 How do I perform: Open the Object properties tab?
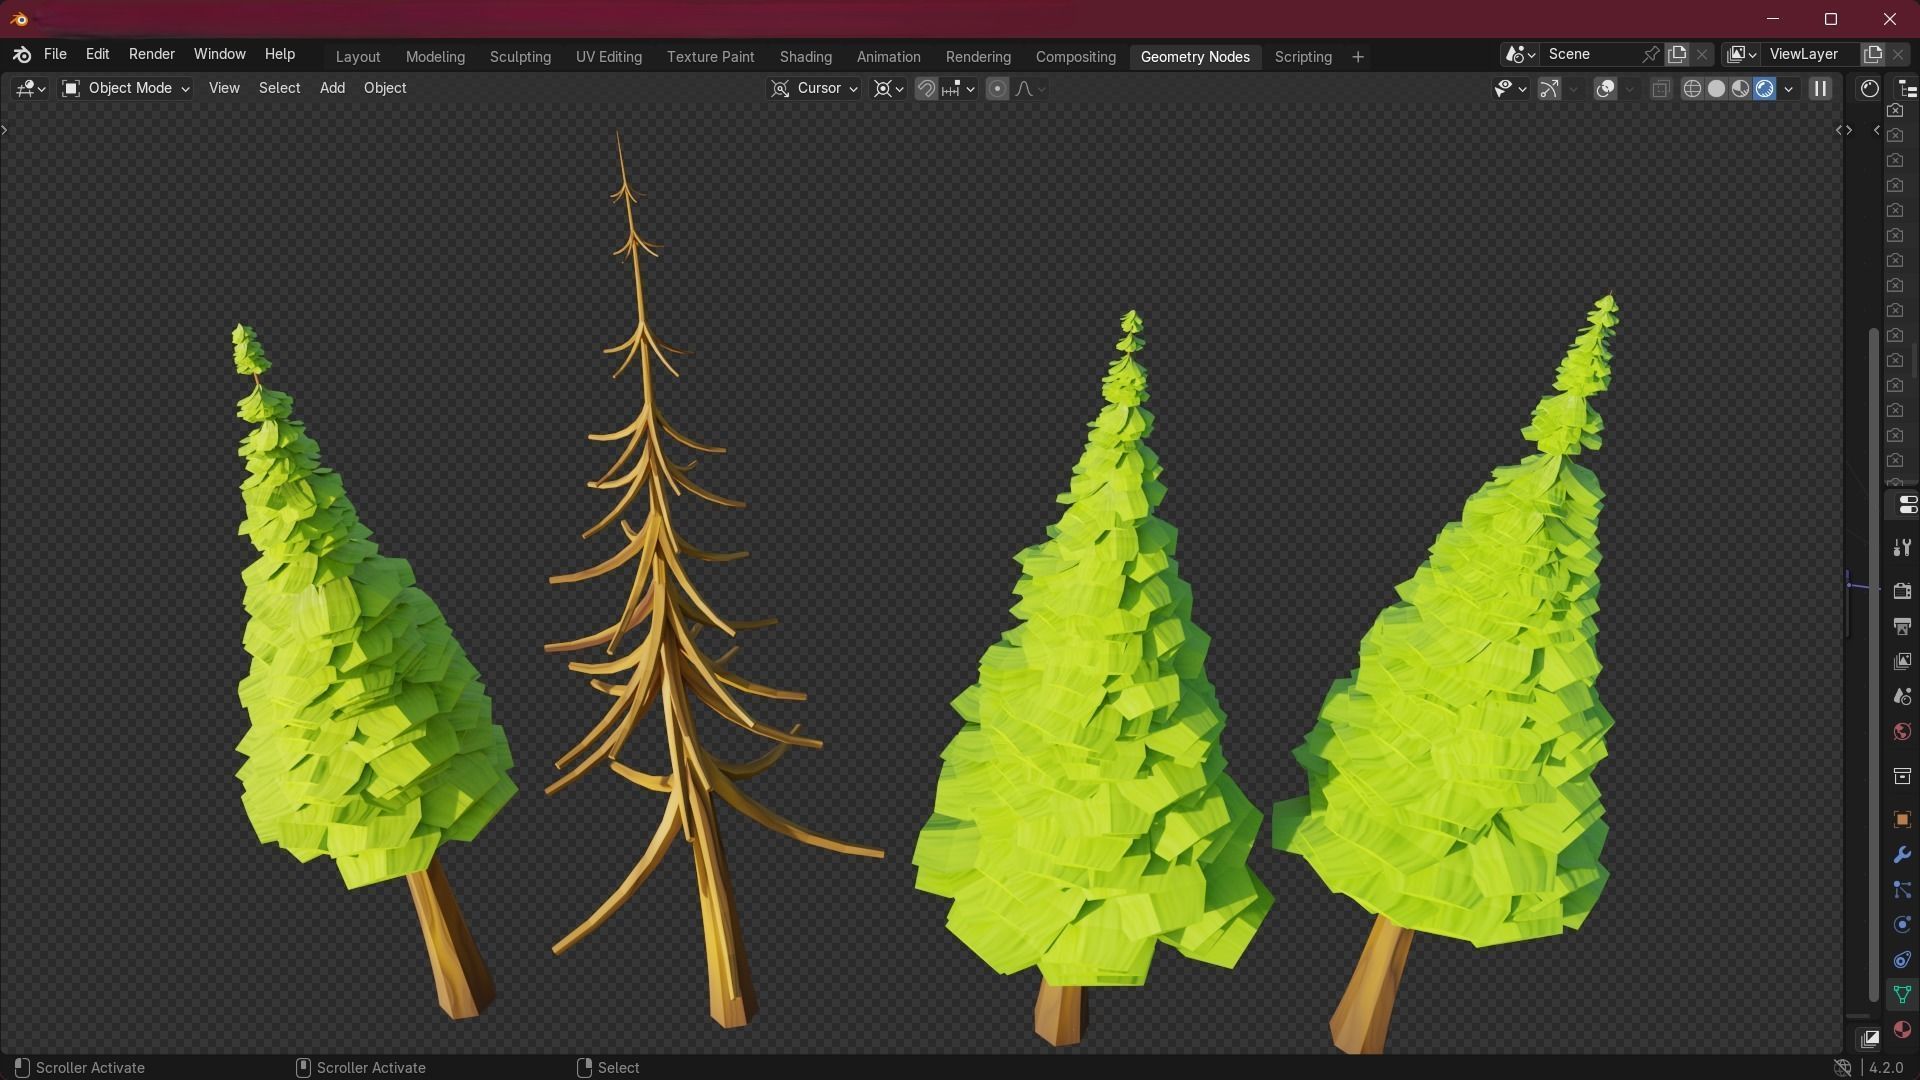click(x=1902, y=819)
